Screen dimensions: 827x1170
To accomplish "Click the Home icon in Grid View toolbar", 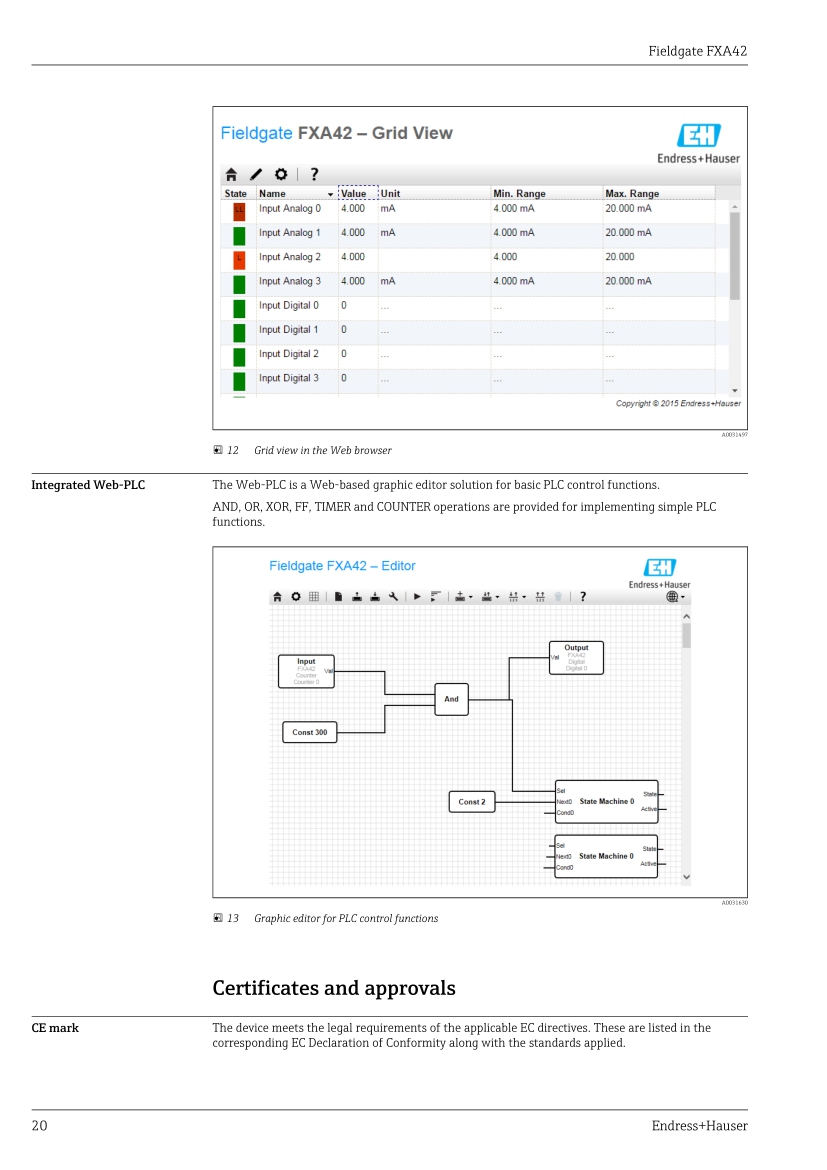I will [231, 175].
